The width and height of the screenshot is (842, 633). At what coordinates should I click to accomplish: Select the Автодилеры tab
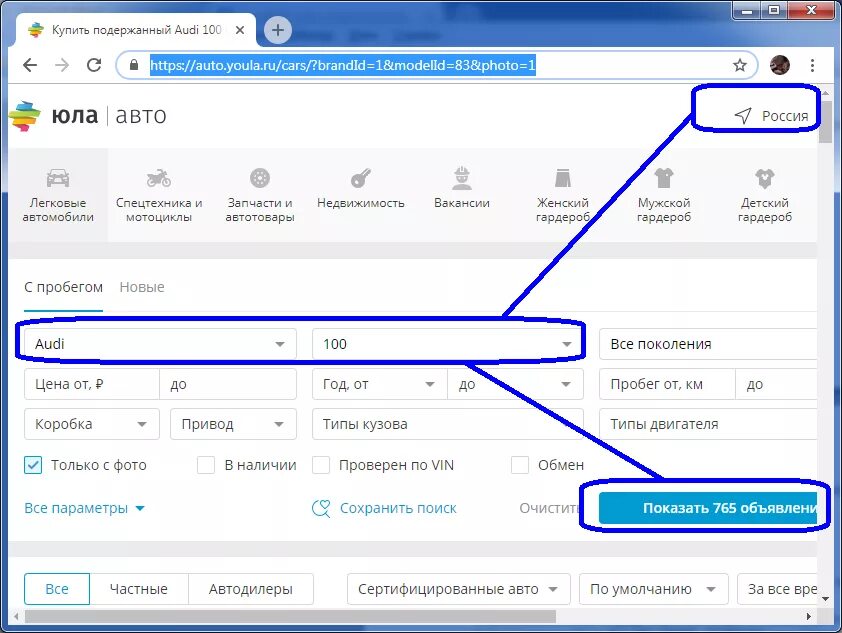pos(251,589)
